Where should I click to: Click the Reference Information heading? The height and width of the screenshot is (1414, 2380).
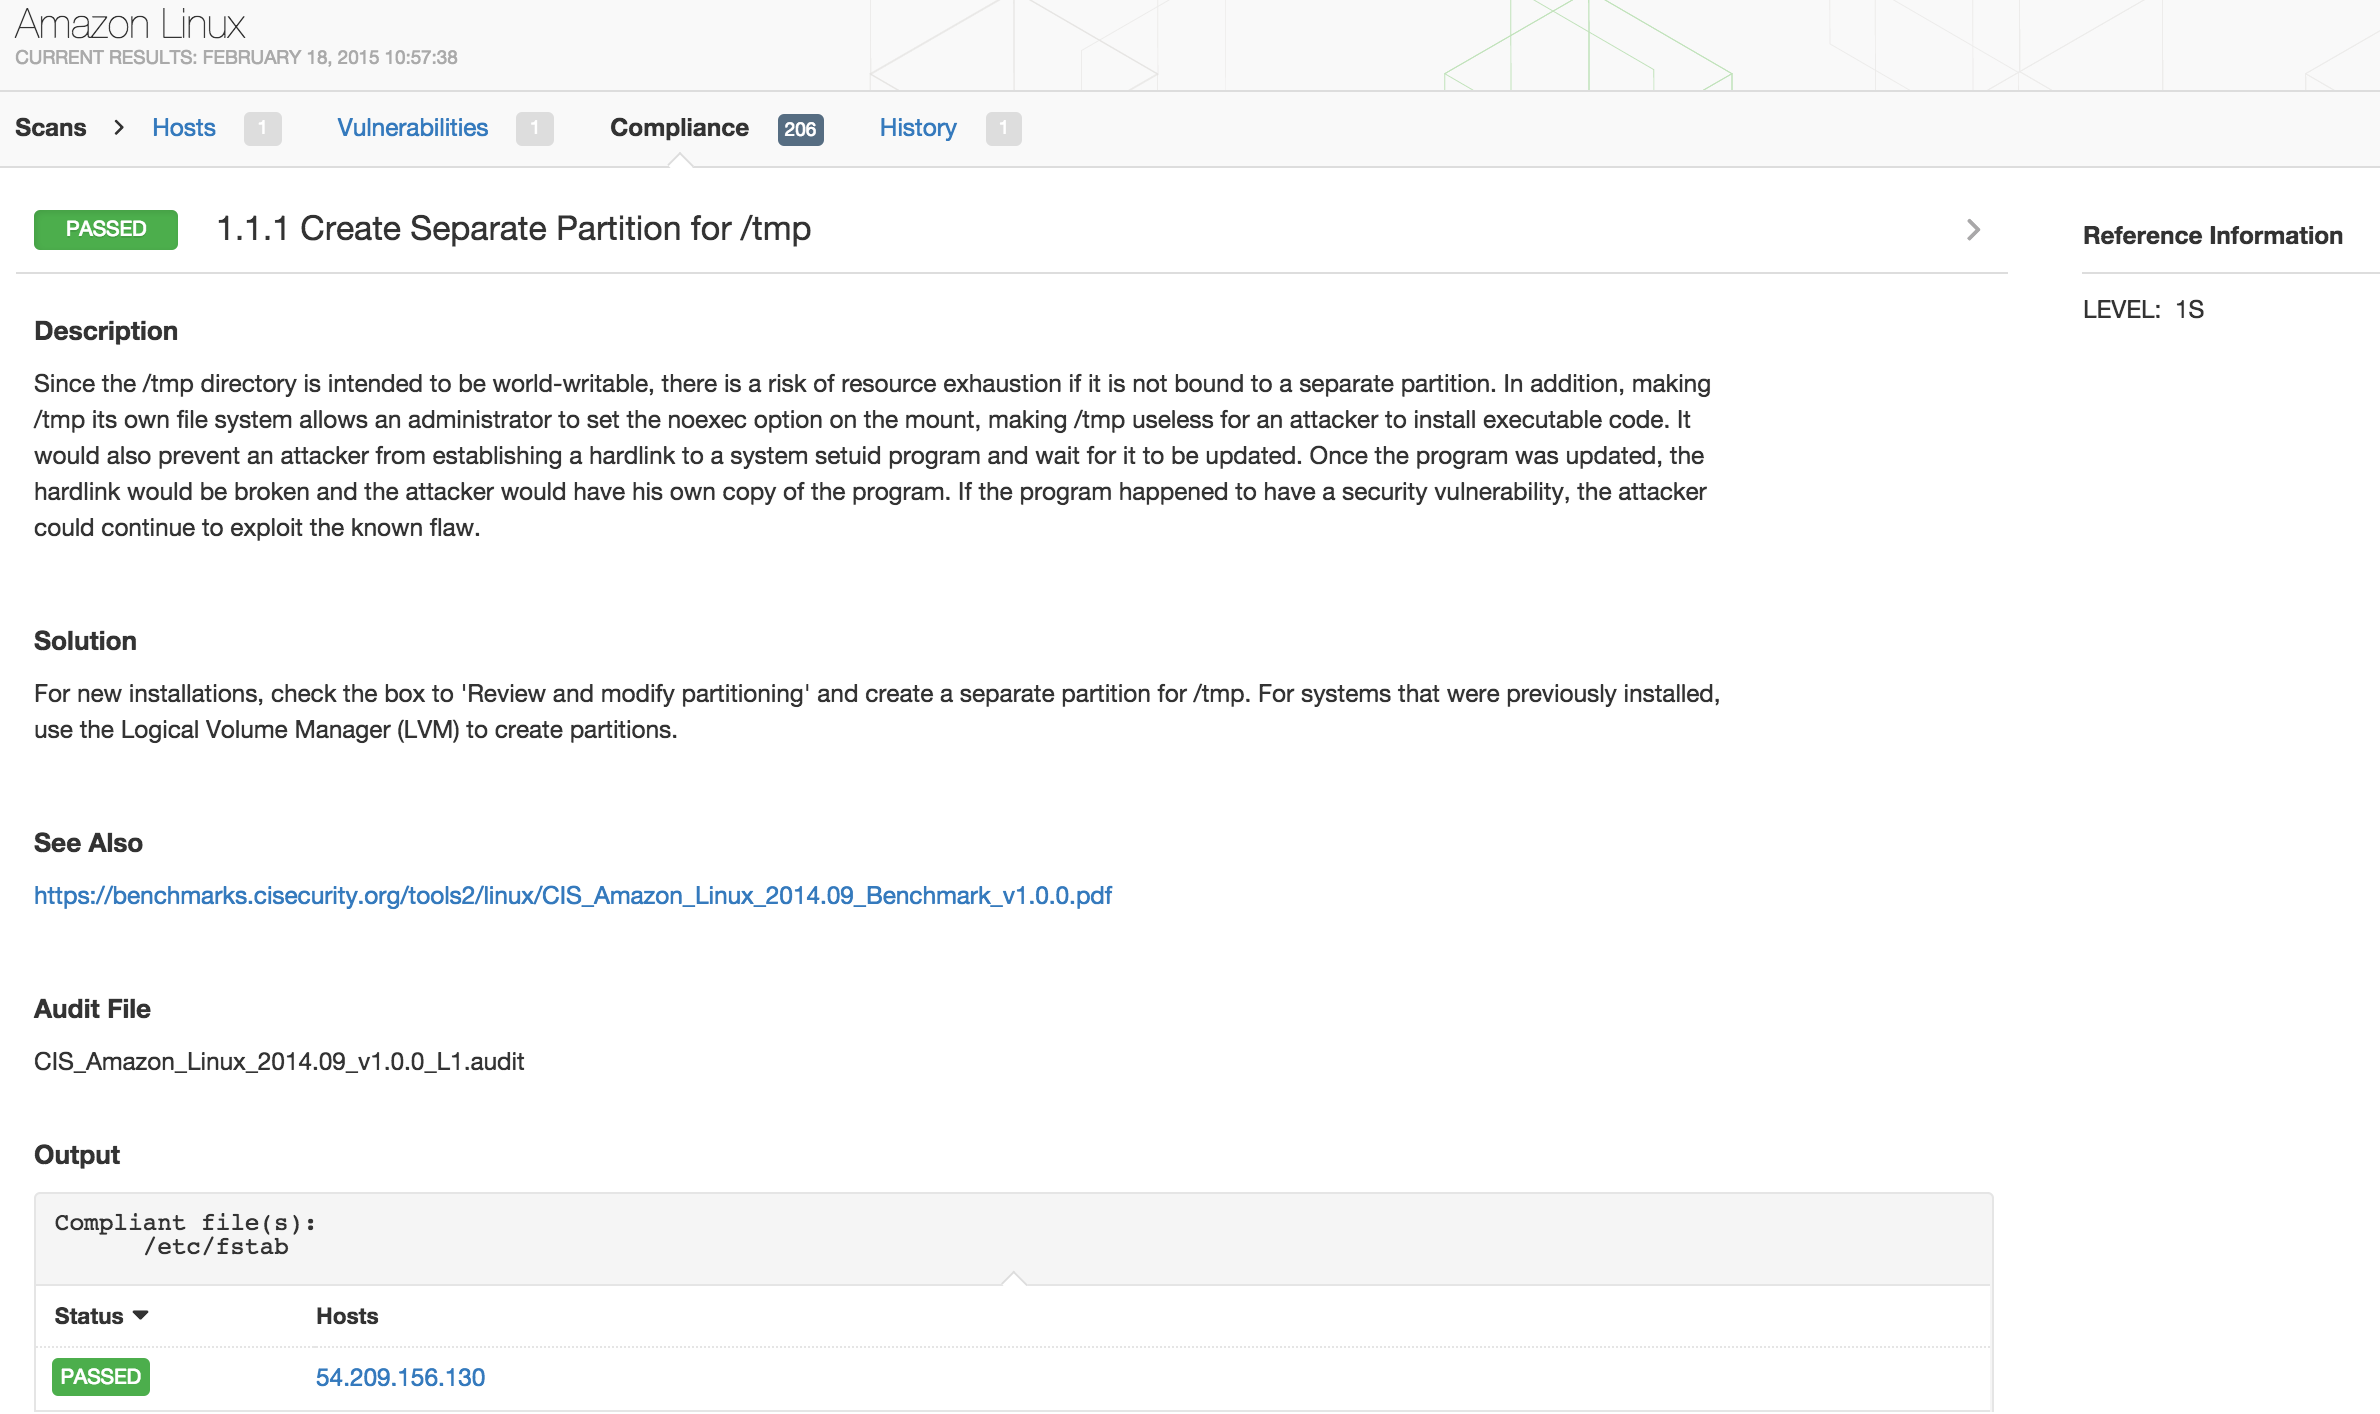point(2212,235)
